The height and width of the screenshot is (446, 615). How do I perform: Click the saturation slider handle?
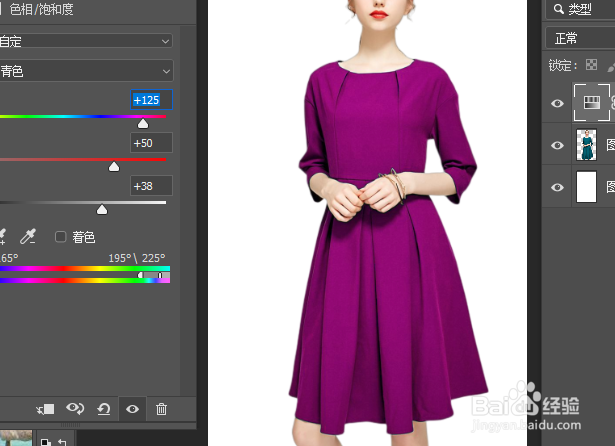pyautogui.click(x=114, y=167)
